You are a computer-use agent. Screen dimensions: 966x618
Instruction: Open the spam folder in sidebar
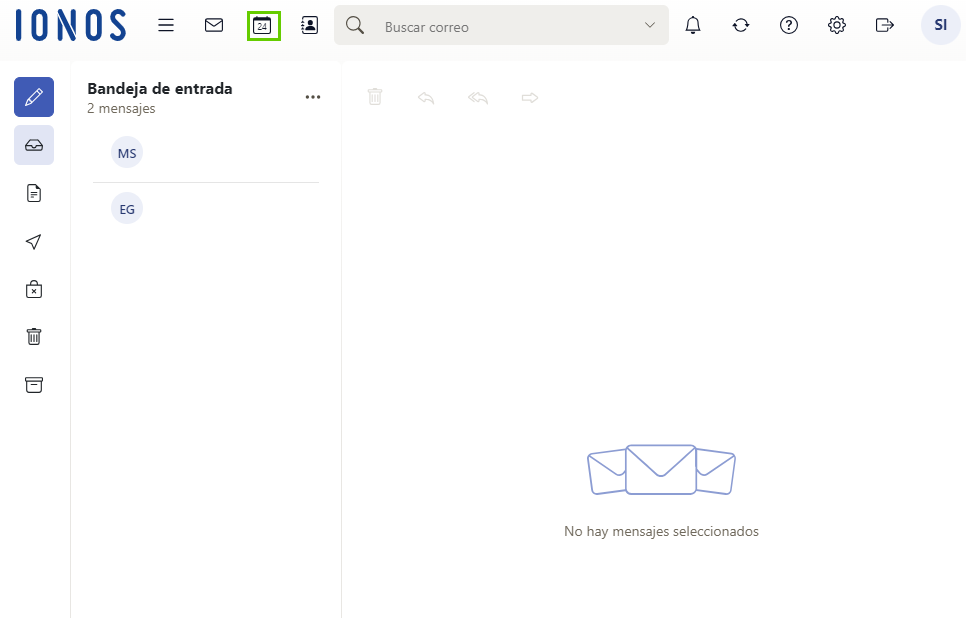(x=34, y=289)
